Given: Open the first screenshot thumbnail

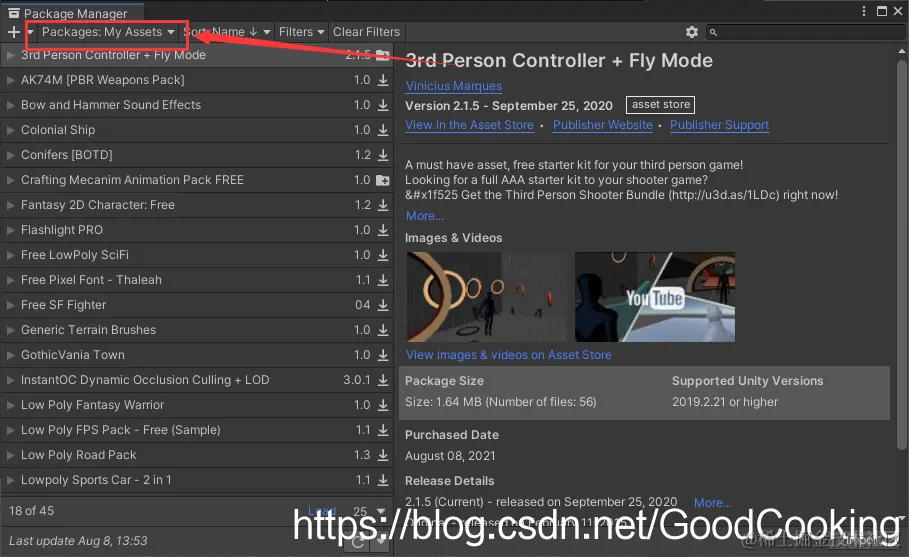Looking at the screenshot, I should point(486,297).
